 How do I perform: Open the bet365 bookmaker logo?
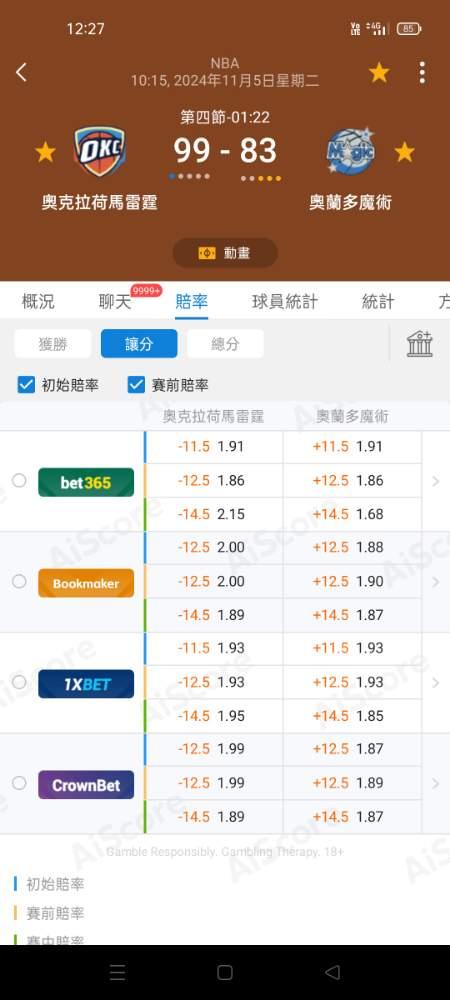[86, 482]
